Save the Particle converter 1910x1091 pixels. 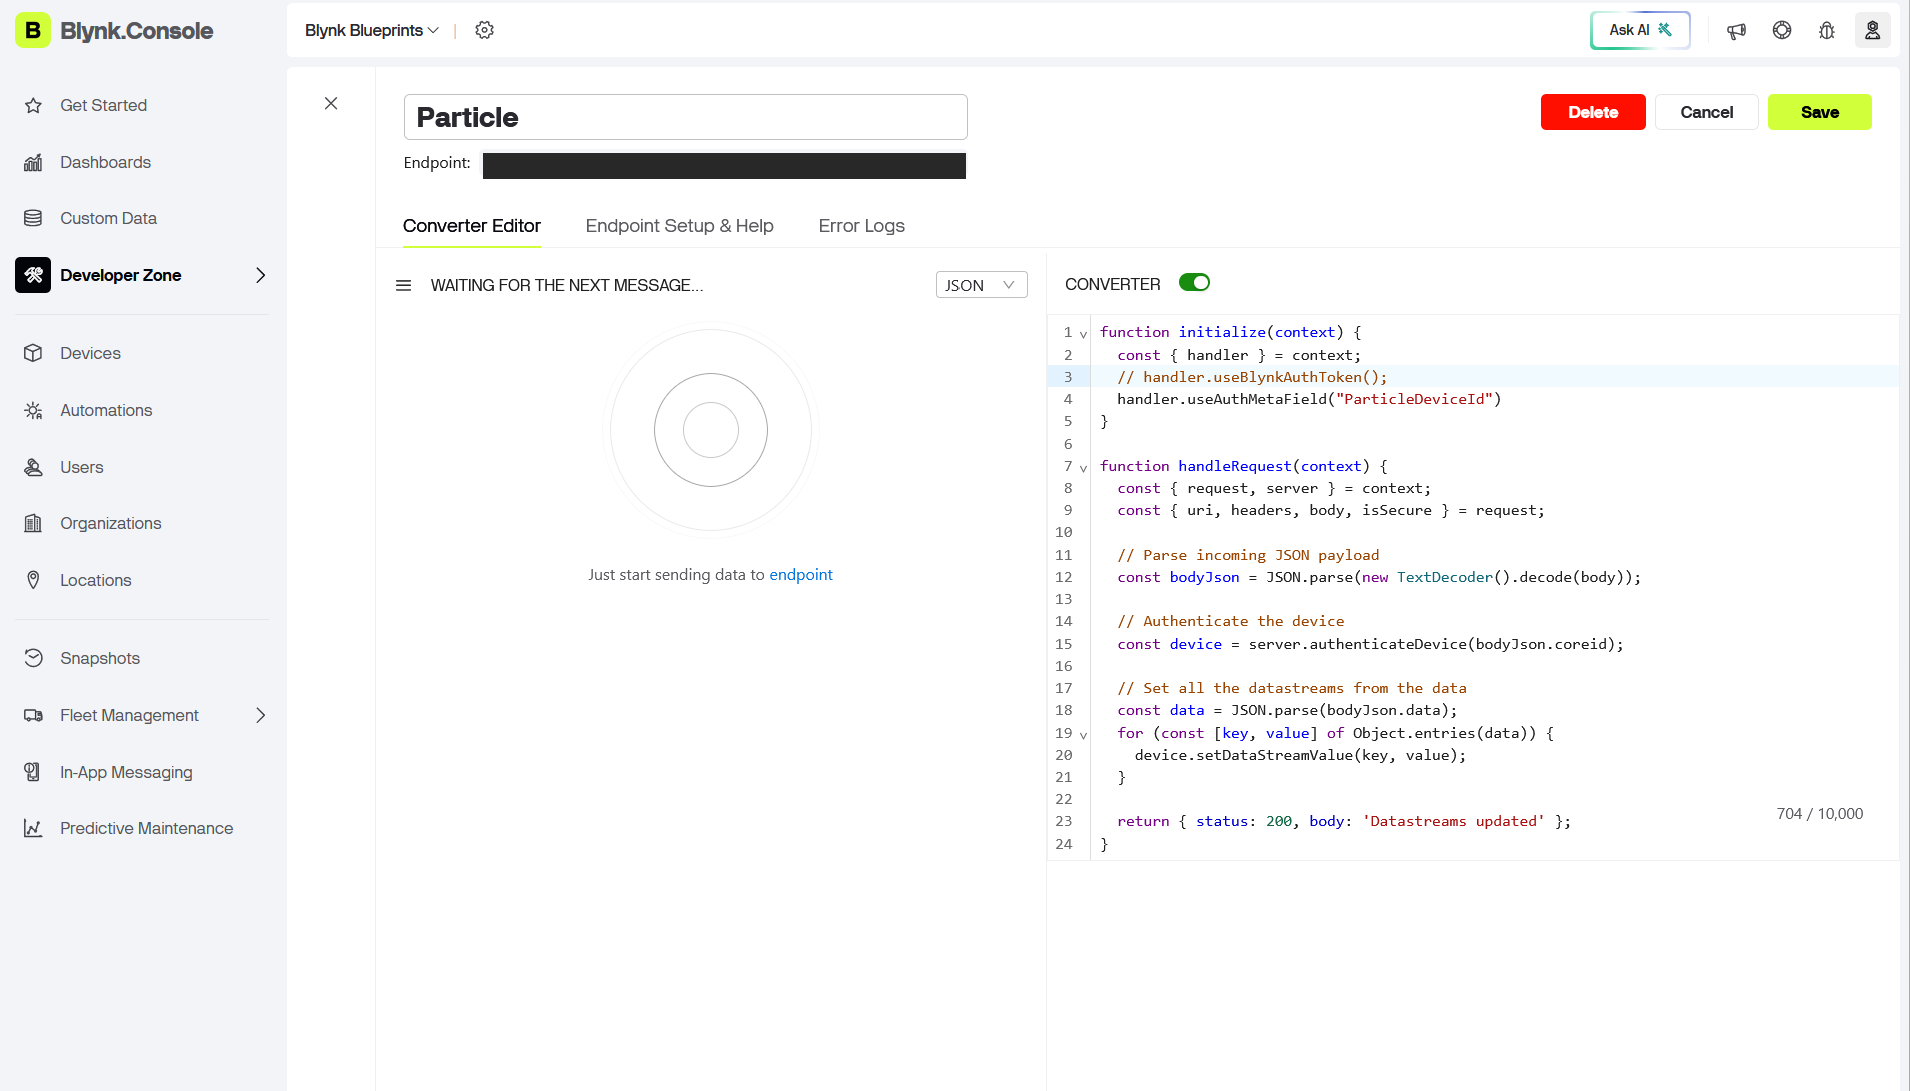point(1820,112)
